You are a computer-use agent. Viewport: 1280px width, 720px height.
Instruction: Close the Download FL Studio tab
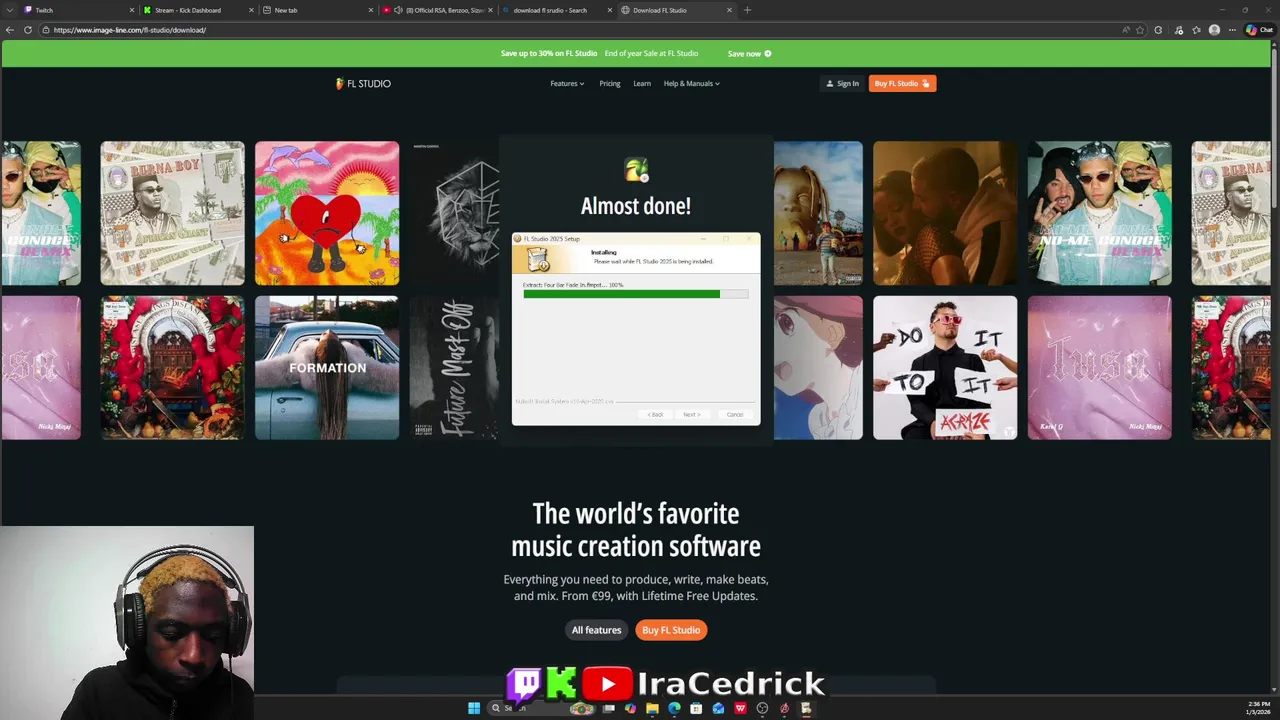click(729, 10)
